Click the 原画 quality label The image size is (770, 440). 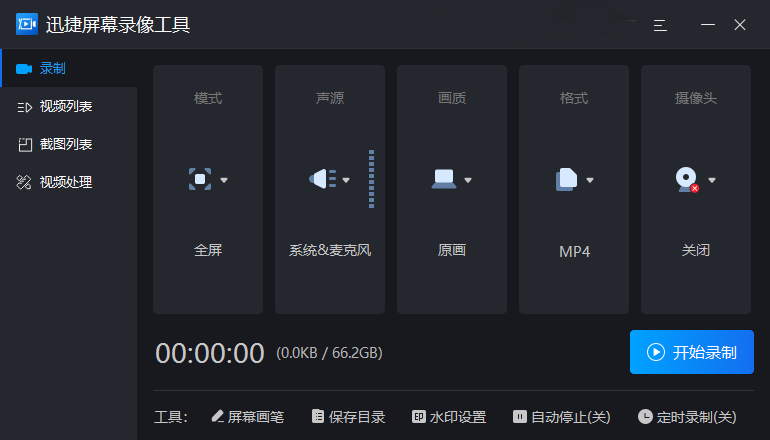(x=452, y=250)
